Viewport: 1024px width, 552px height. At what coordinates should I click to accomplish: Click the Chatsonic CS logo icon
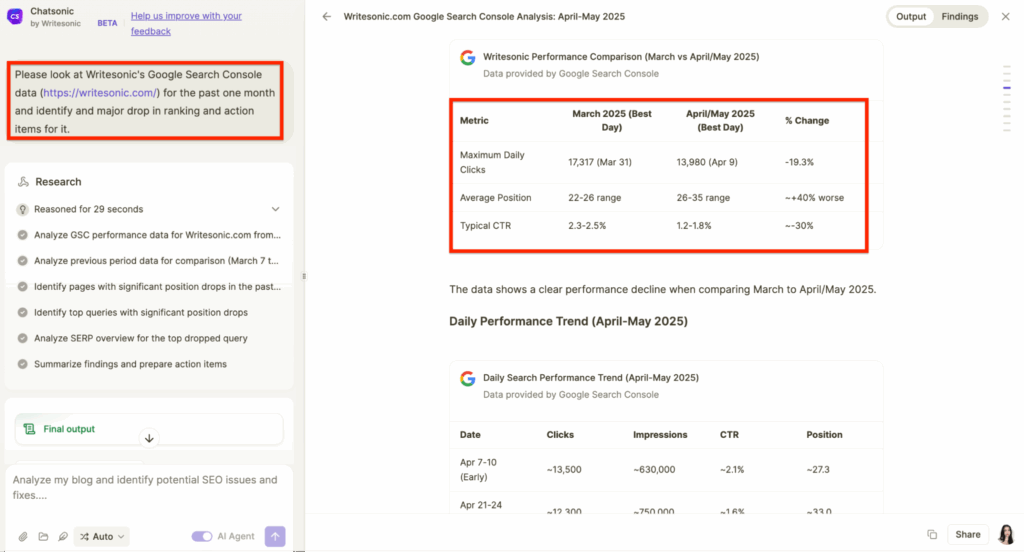(14, 16)
